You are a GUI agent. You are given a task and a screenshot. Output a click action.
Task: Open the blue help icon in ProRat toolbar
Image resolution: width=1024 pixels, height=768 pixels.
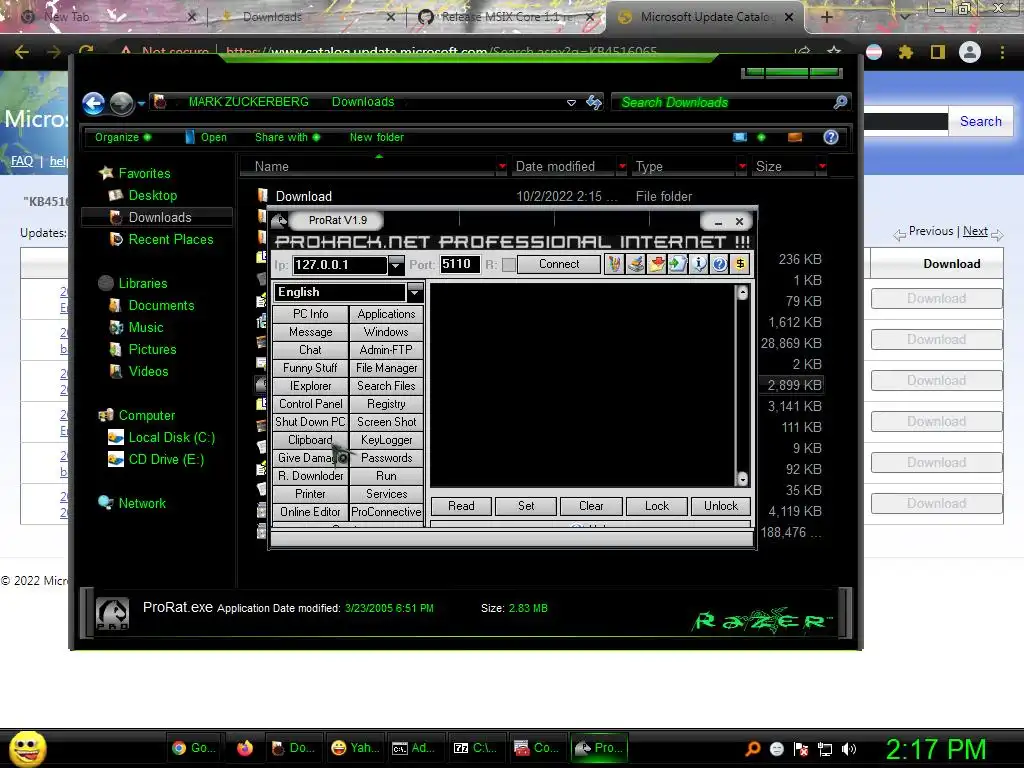(719, 264)
